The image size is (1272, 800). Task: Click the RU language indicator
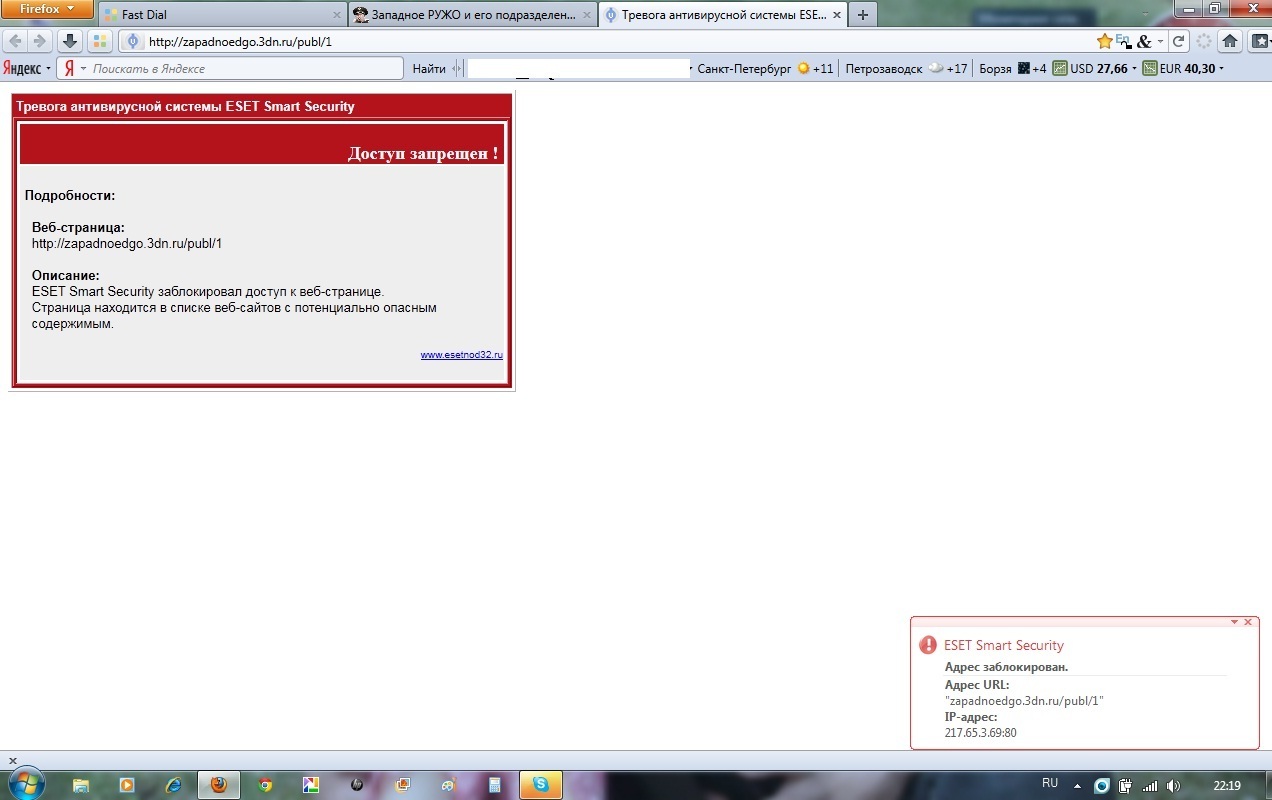point(1050,783)
